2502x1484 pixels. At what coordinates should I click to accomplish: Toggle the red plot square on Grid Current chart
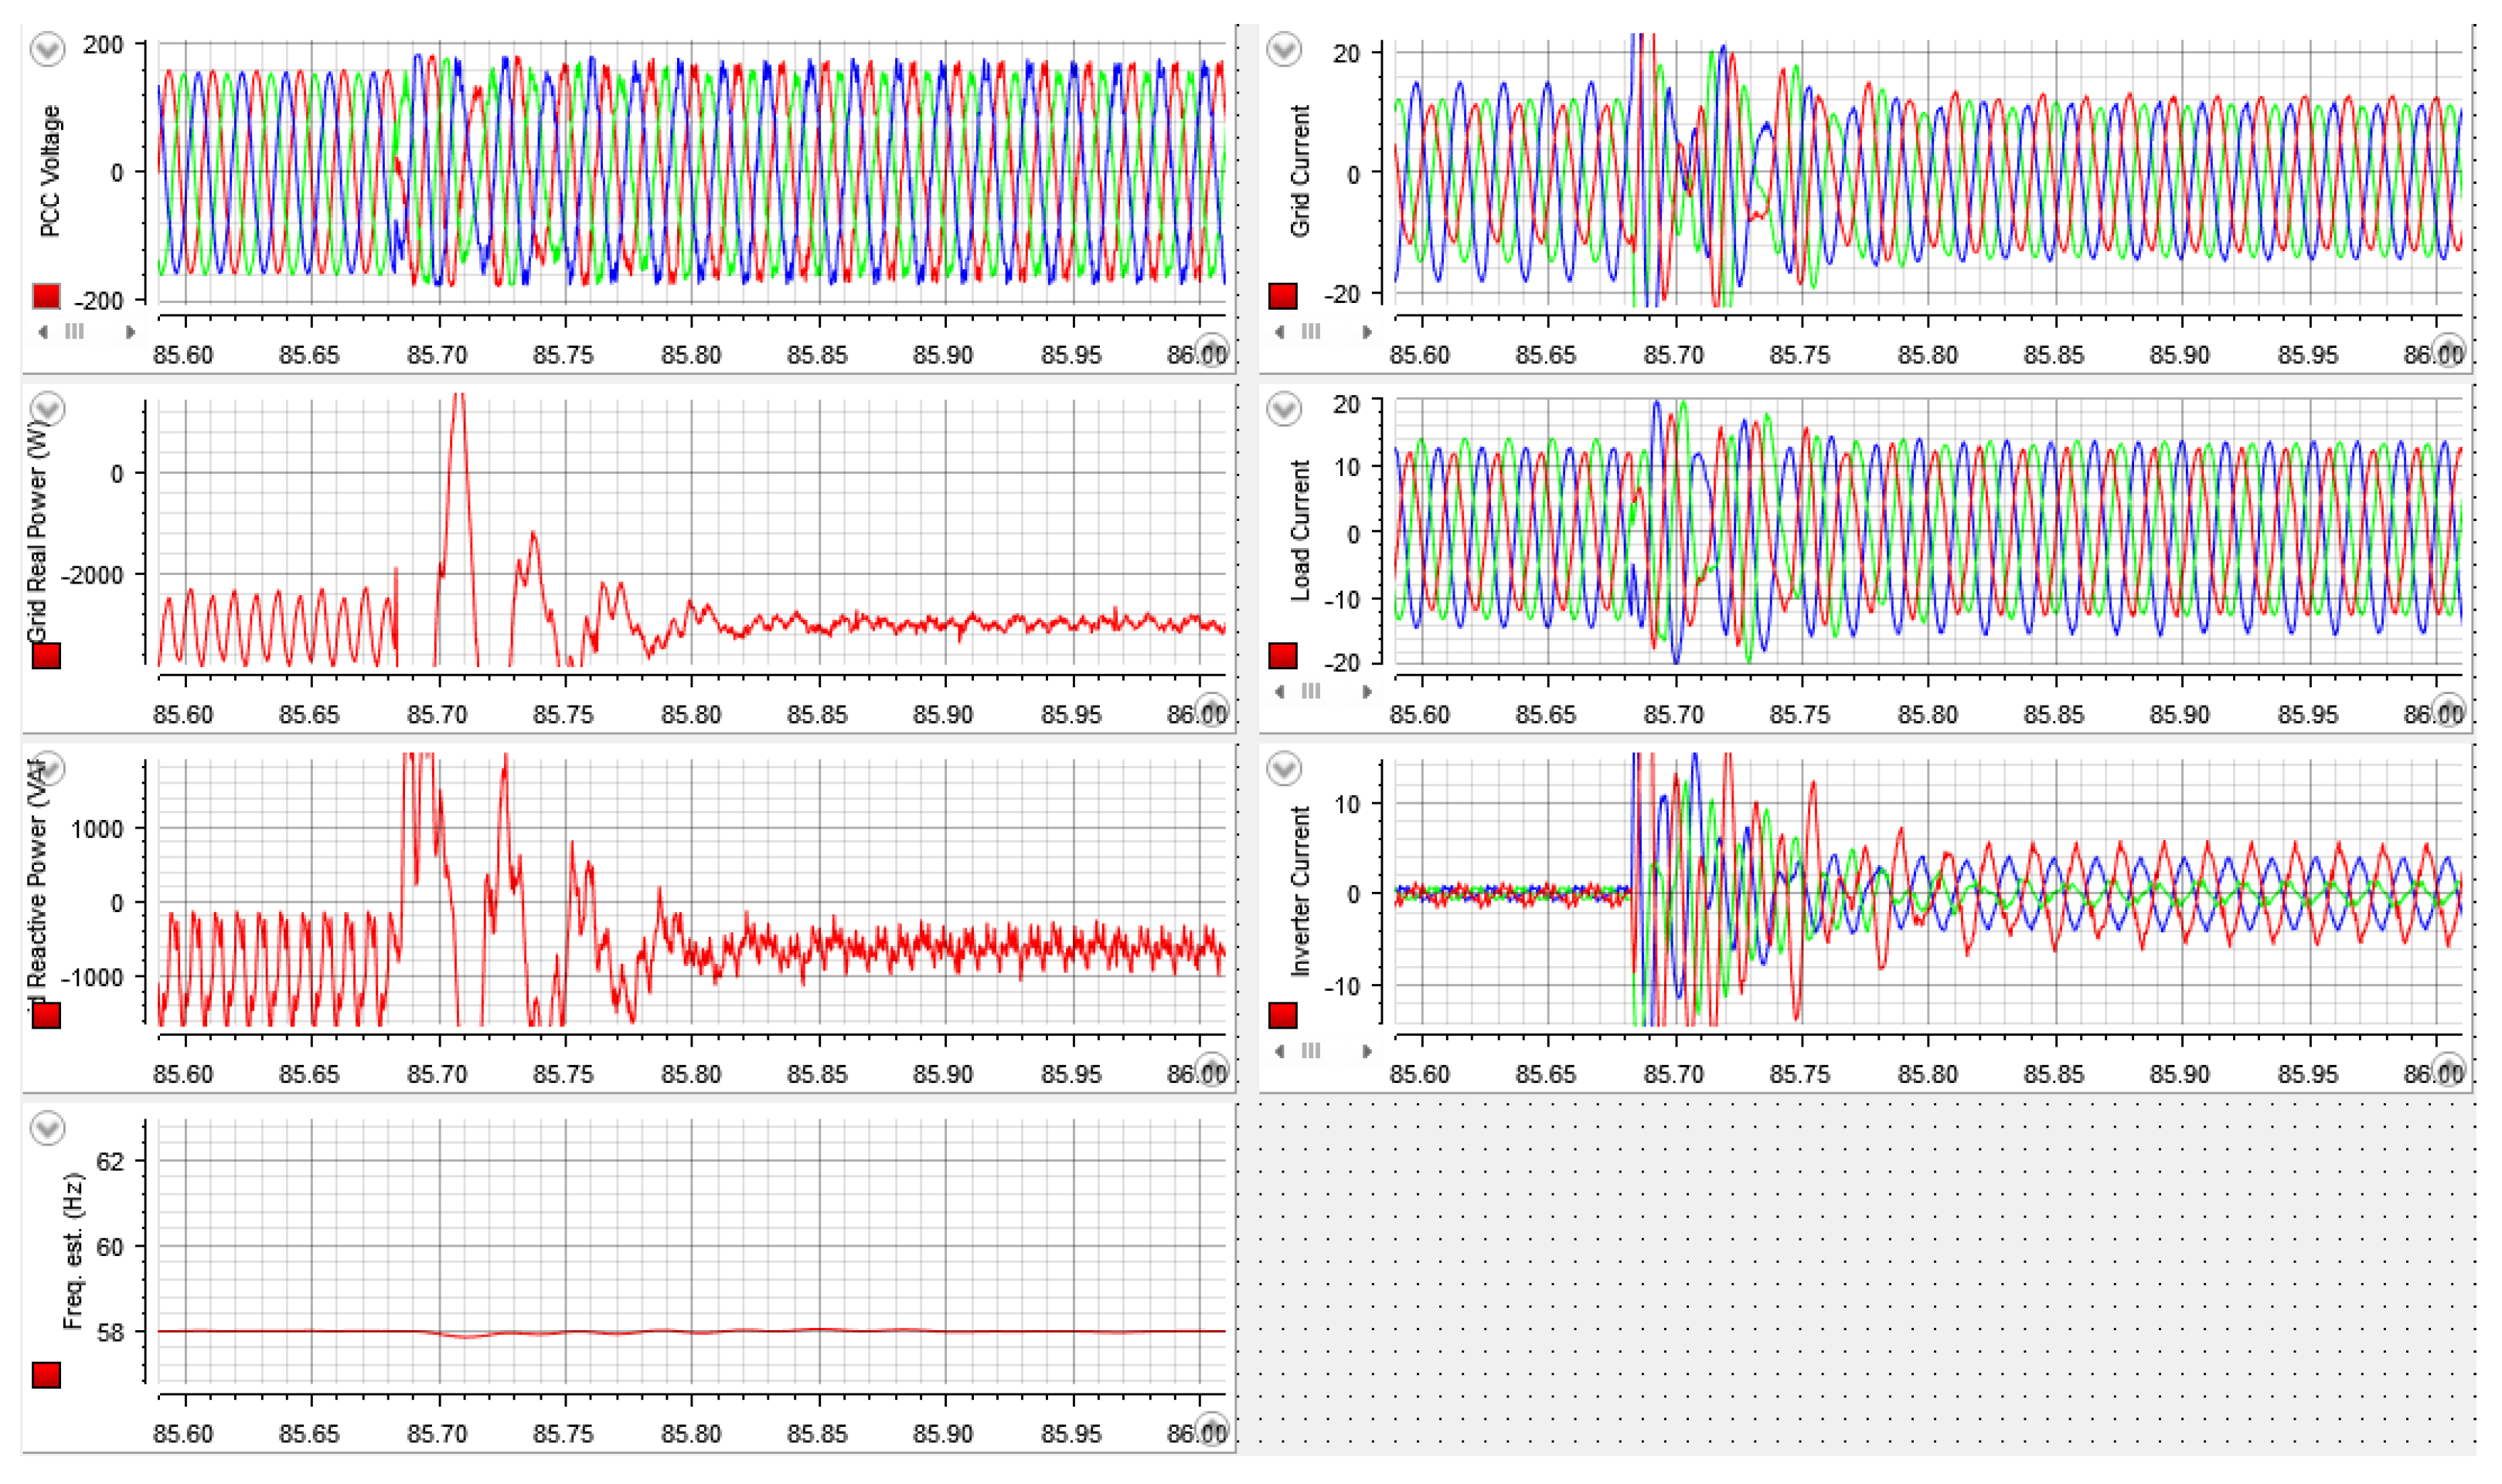click(1283, 296)
